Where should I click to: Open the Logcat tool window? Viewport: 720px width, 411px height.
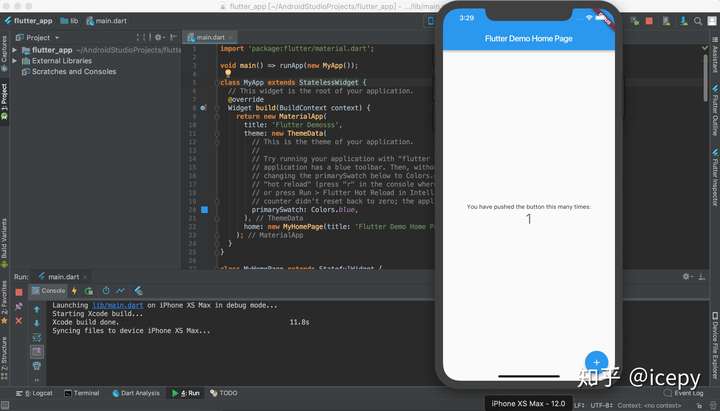click(x=34, y=393)
